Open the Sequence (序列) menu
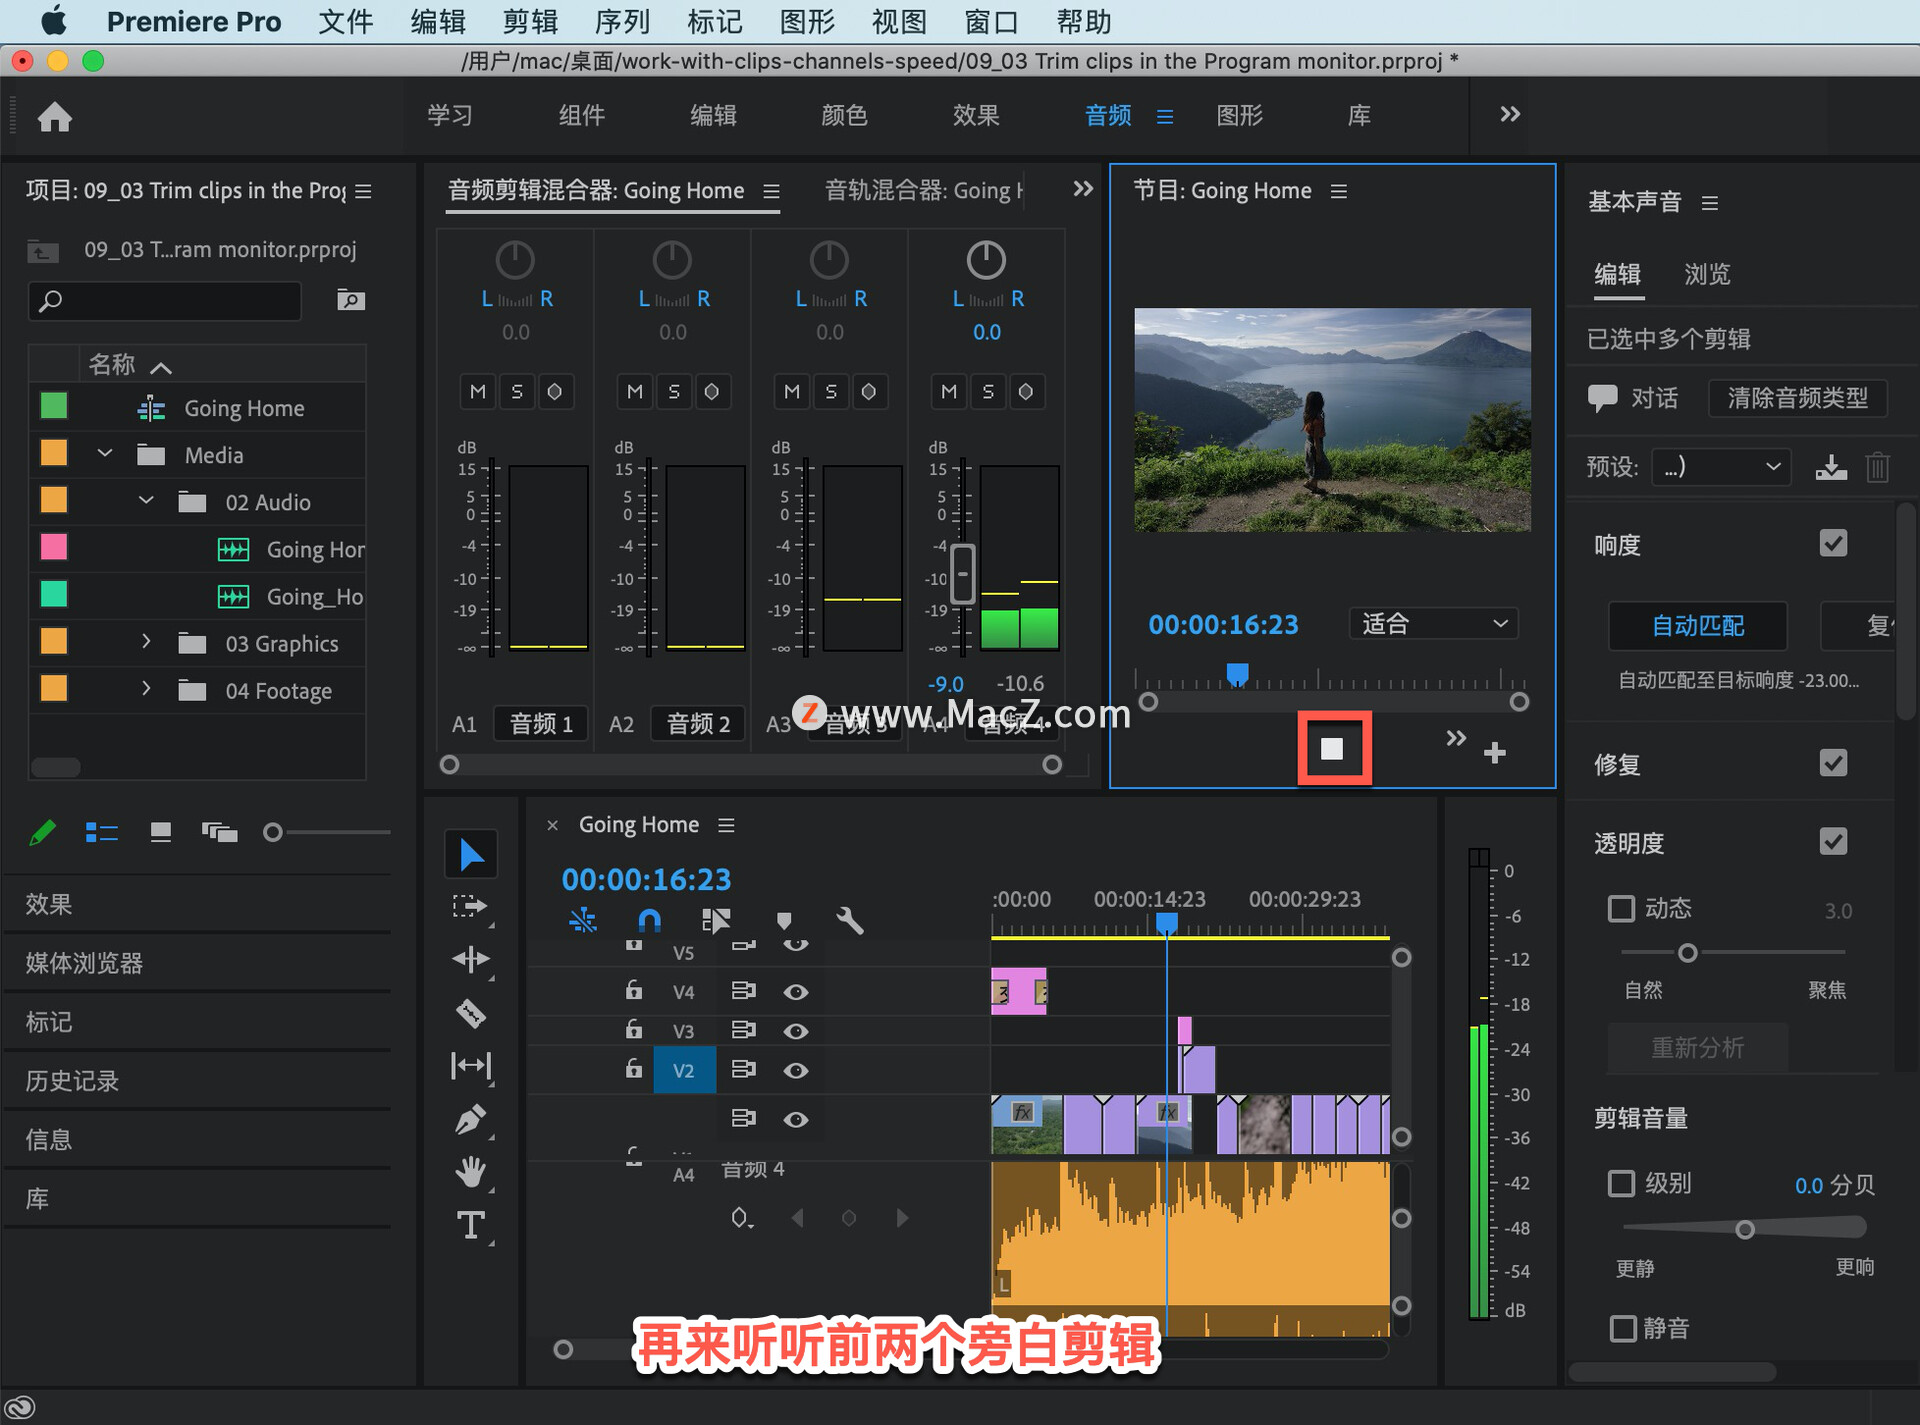Viewport: 1920px width, 1425px height. tap(621, 21)
